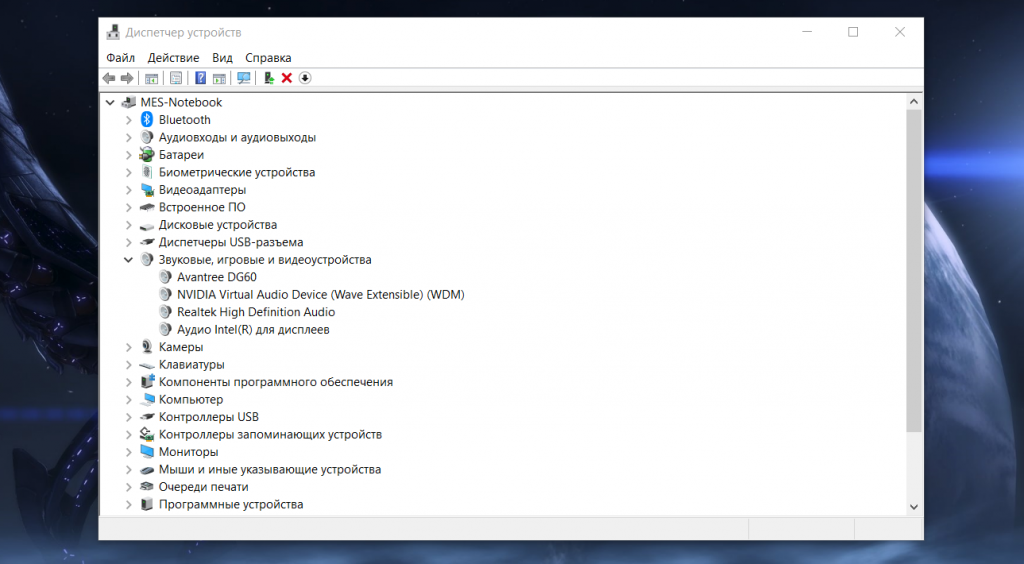This screenshot has height=564, width=1024.
Task: Select the Биометрические устройства label
Action: coord(237,172)
